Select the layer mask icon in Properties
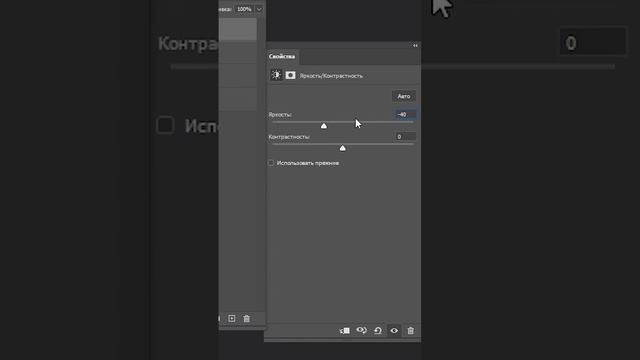The height and width of the screenshot is (360, 640). pyautogui.click(x=290, y=75)
